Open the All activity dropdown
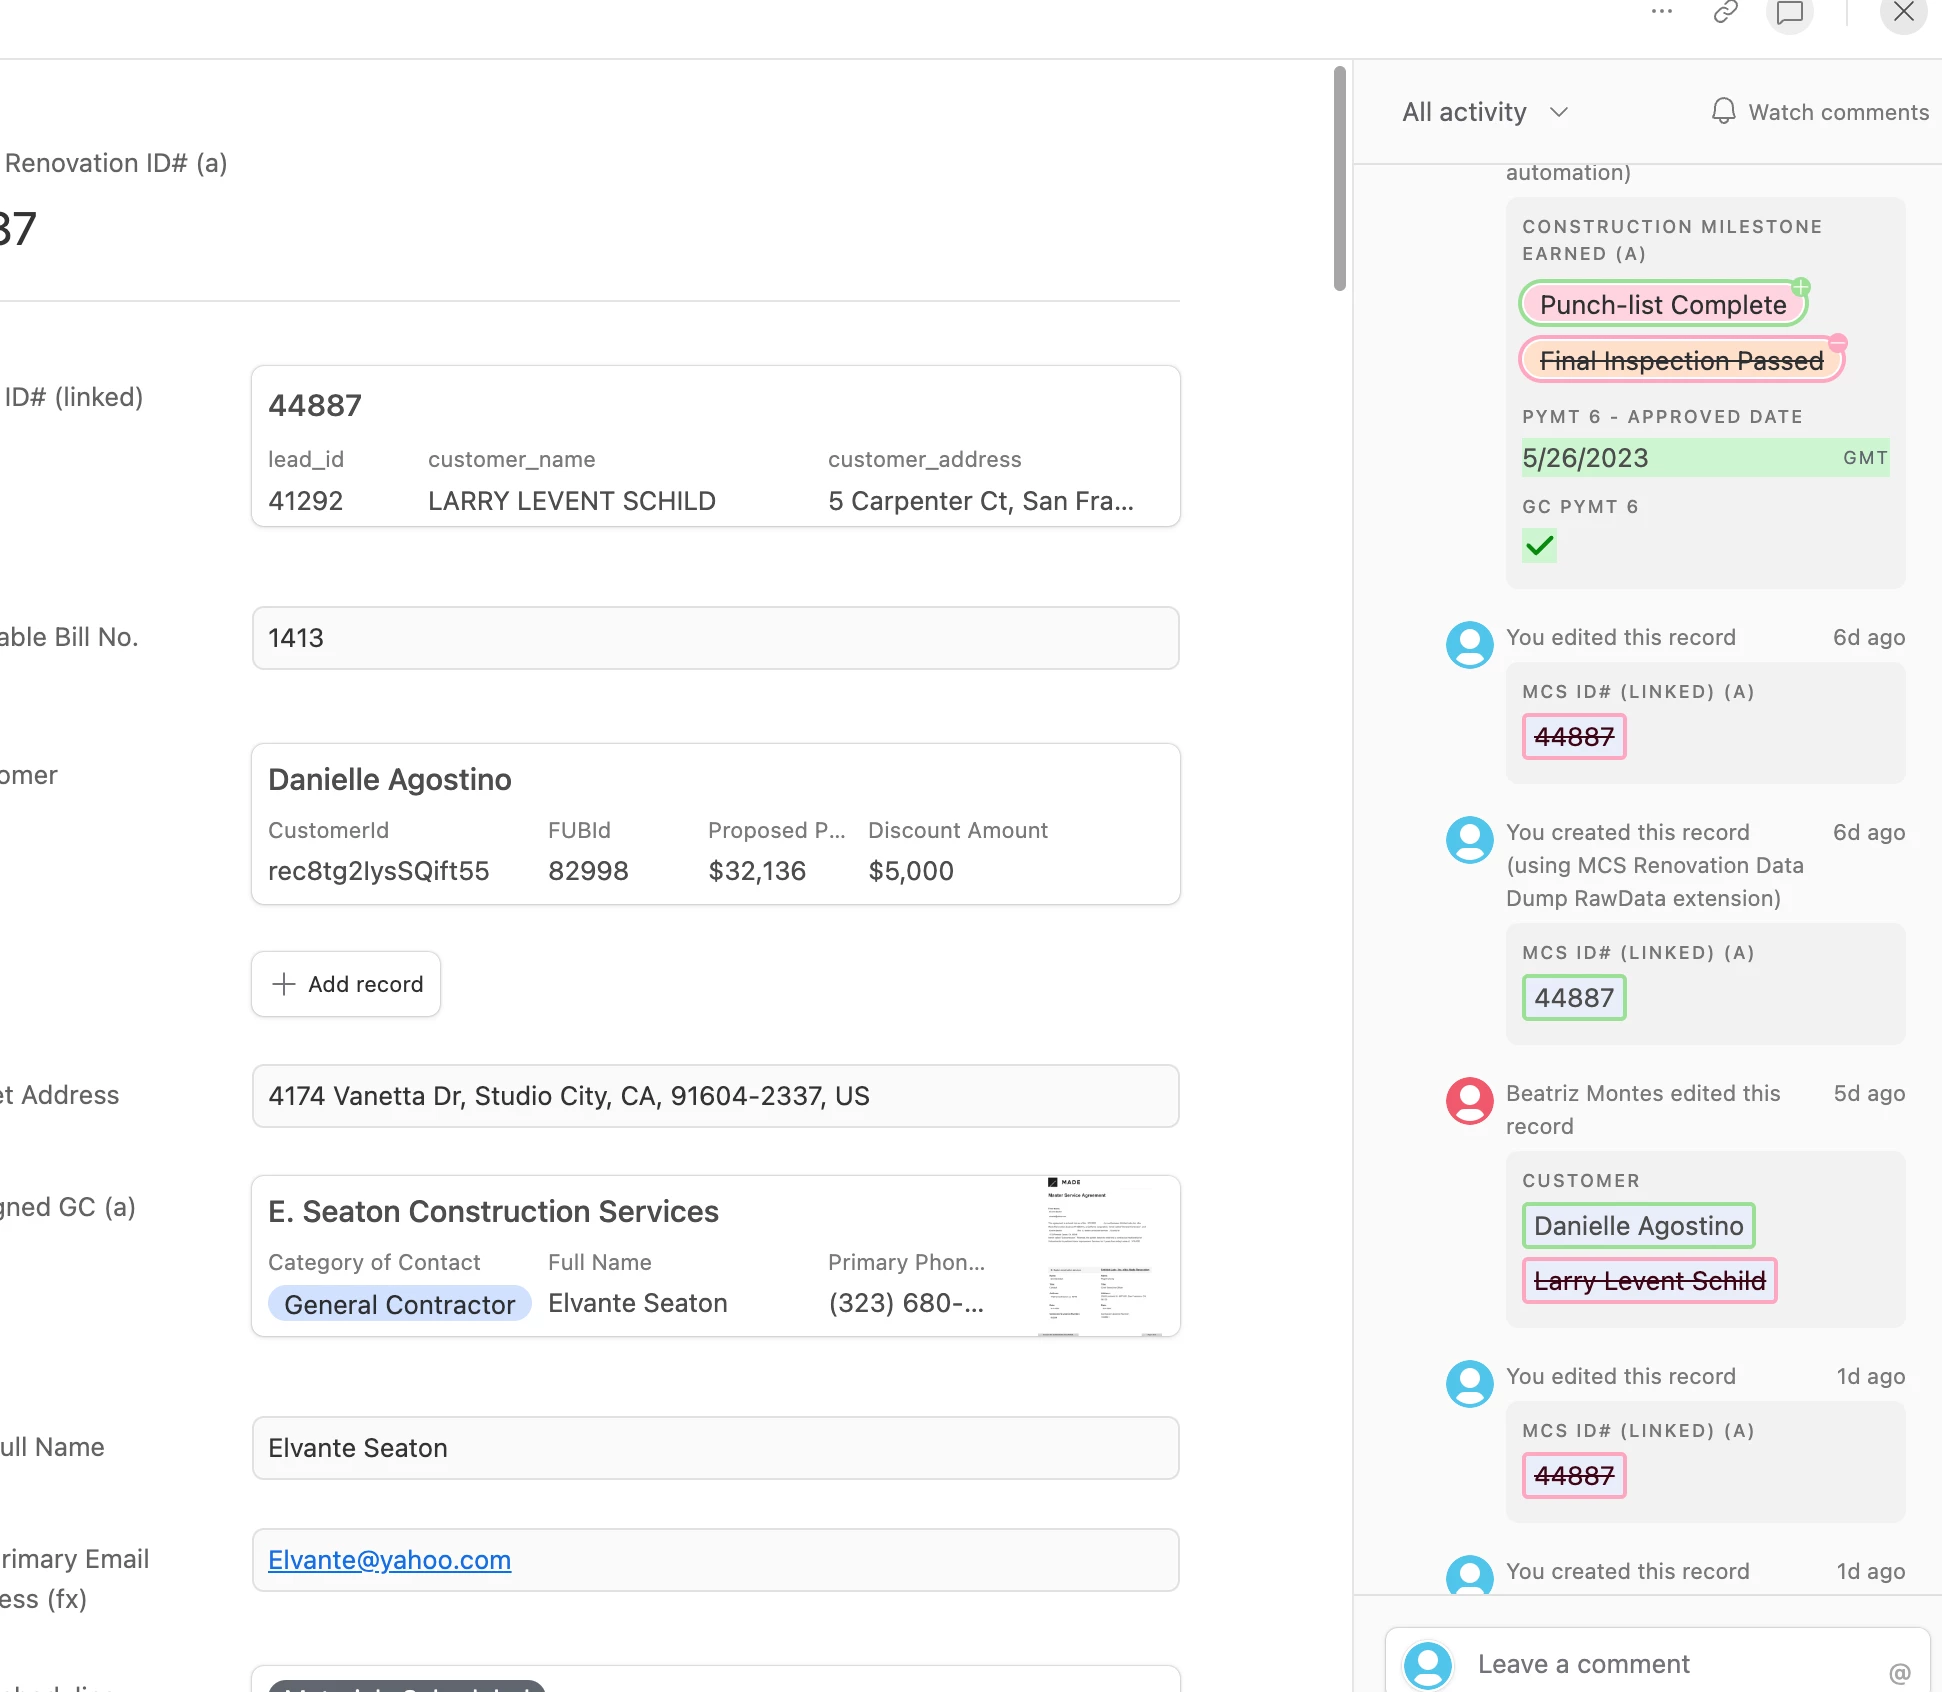1942x1692 pixels. click(1484, 112)
